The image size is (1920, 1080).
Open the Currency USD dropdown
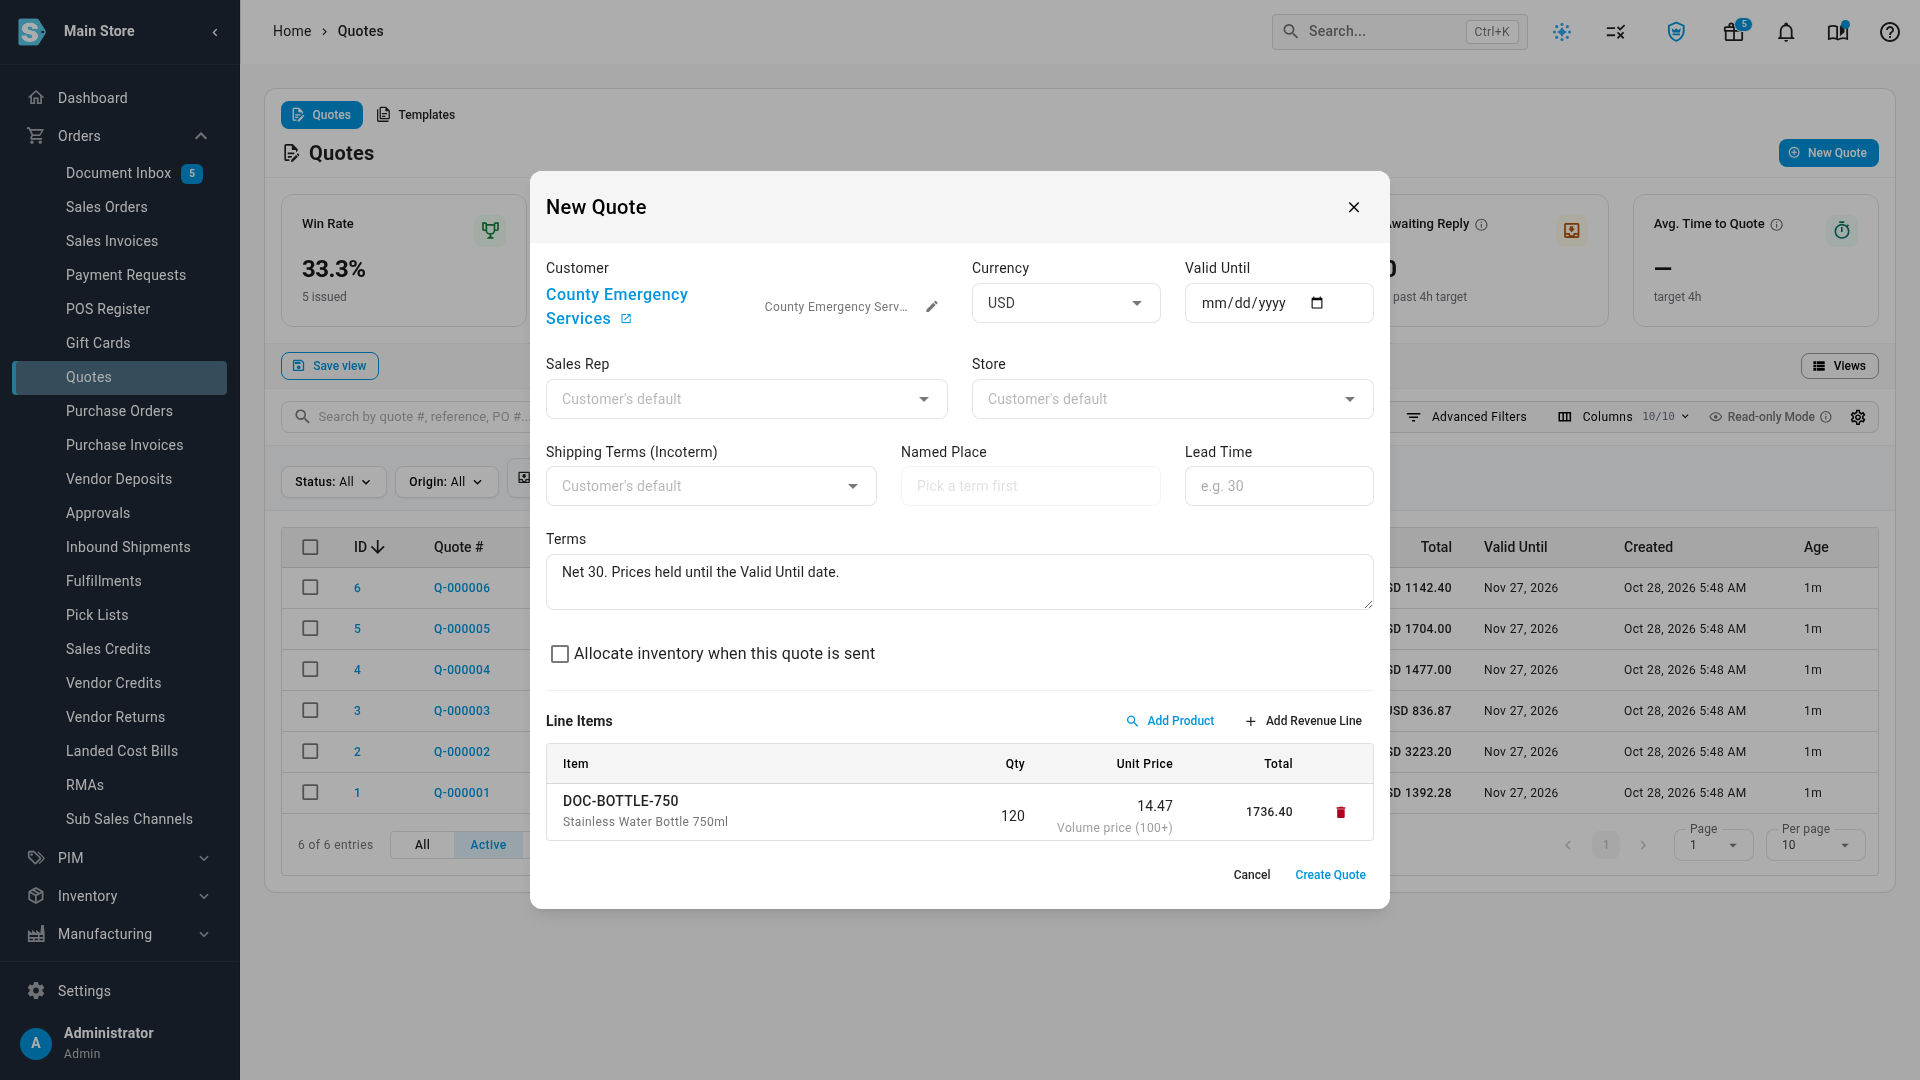[x=1066, y=303]
